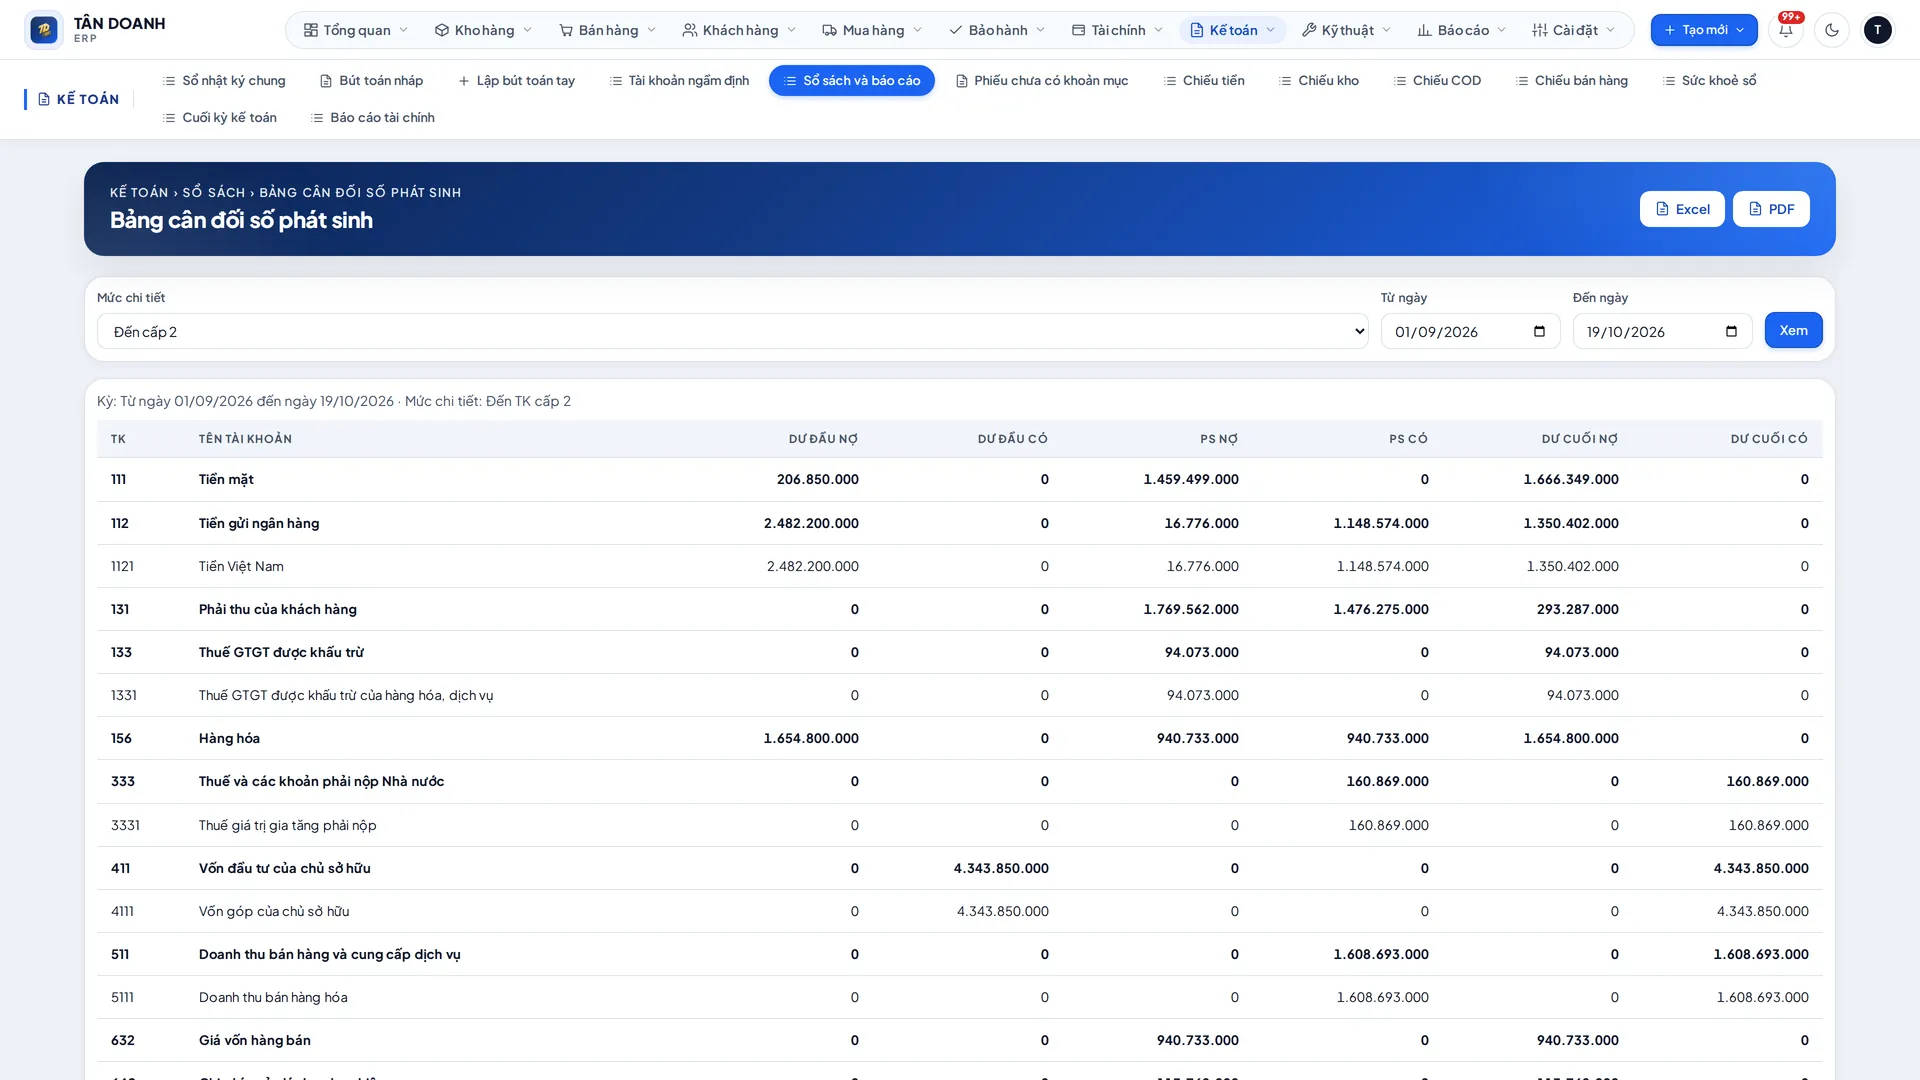Click the Tân Doanh ERP logo
The height and width of the screenshot is (1080, 1920).
96,30
